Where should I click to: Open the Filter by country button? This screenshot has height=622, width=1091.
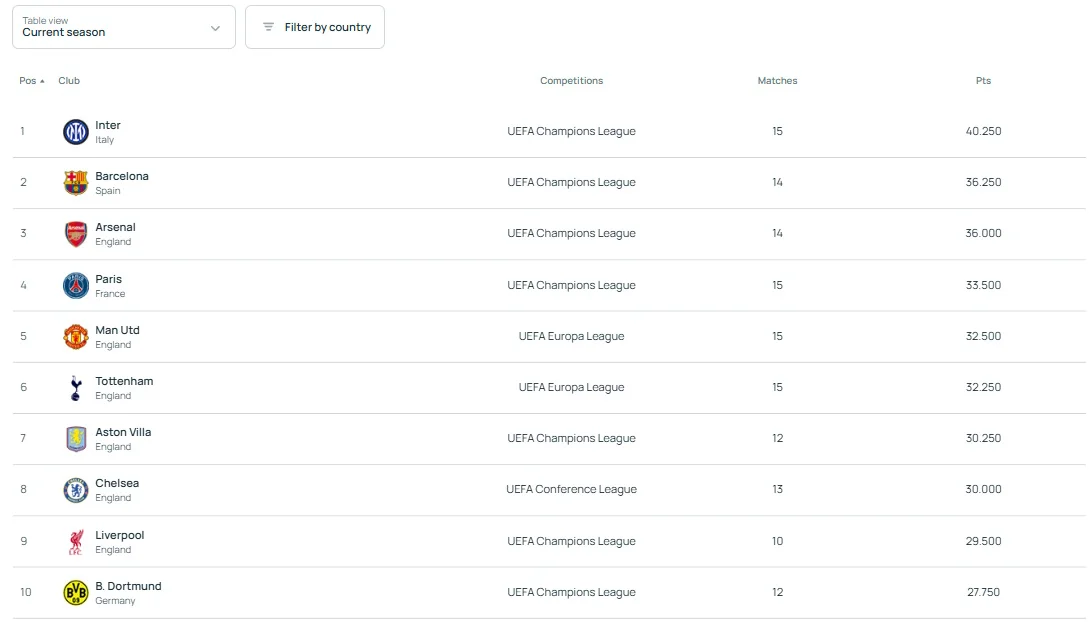tap(315, 27)
